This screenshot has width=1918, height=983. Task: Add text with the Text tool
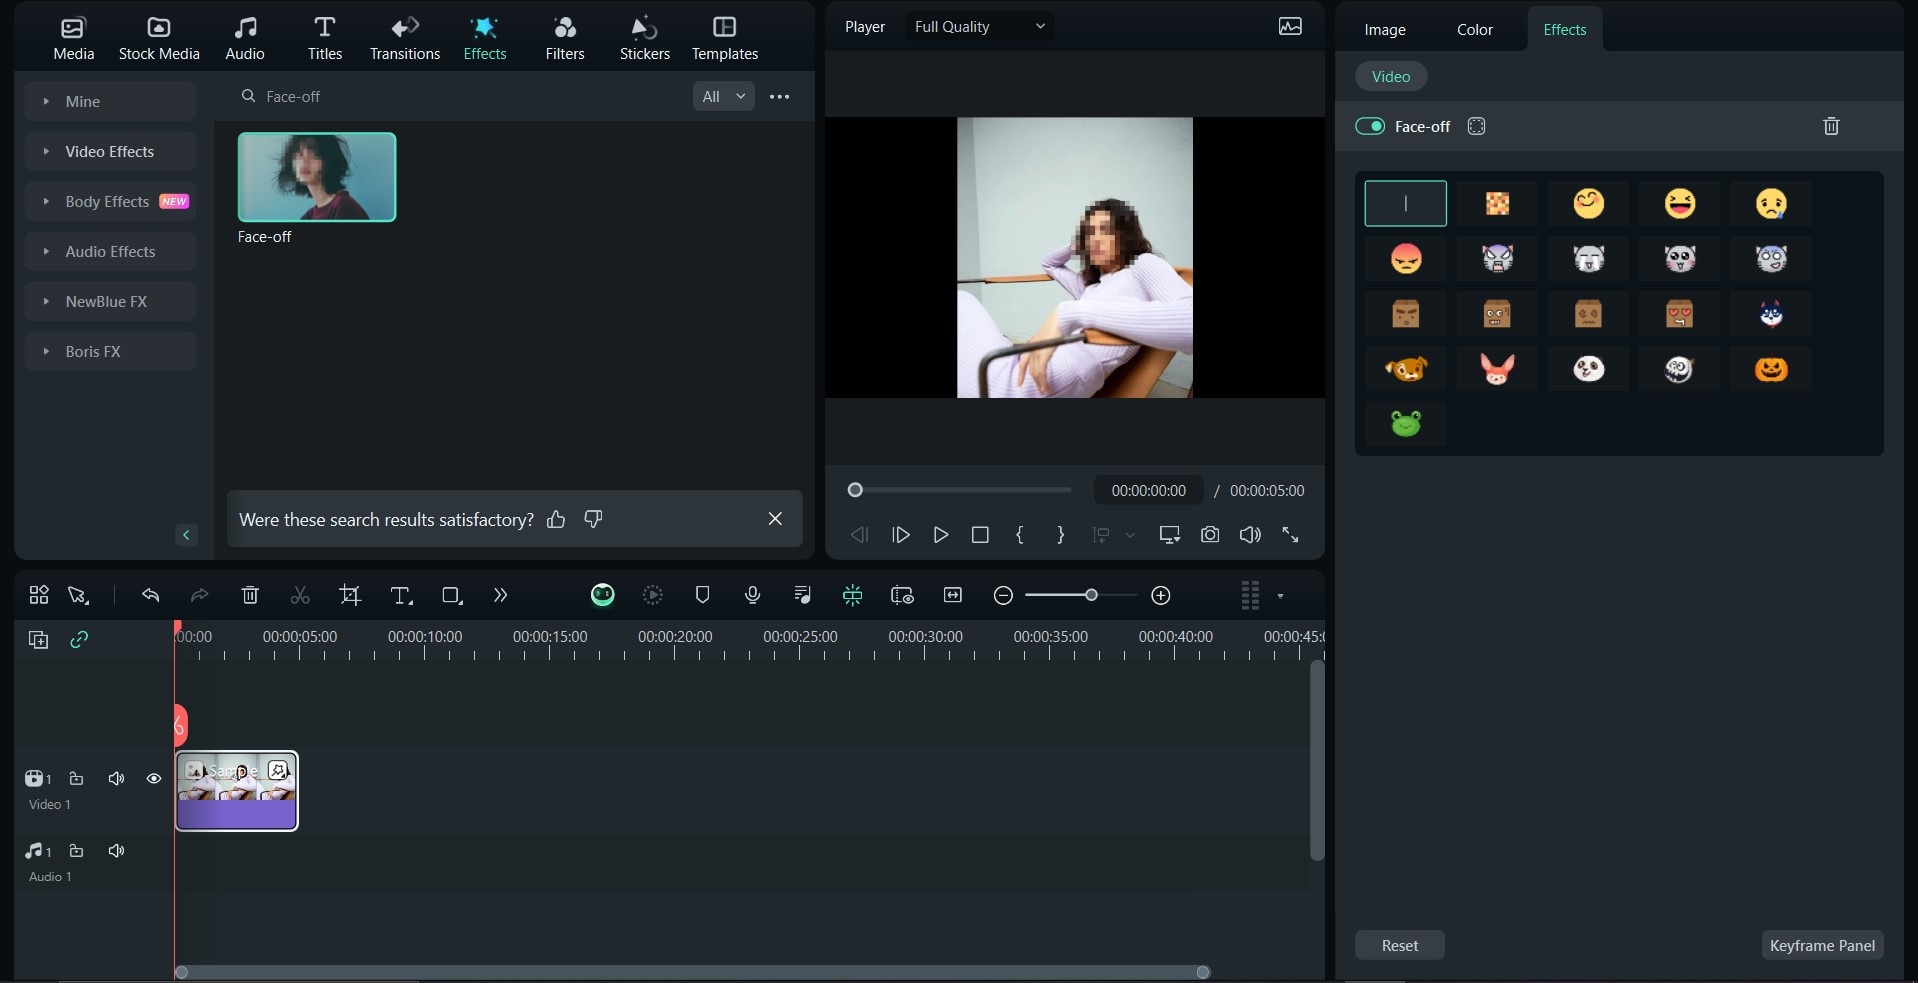pos(401,595)
